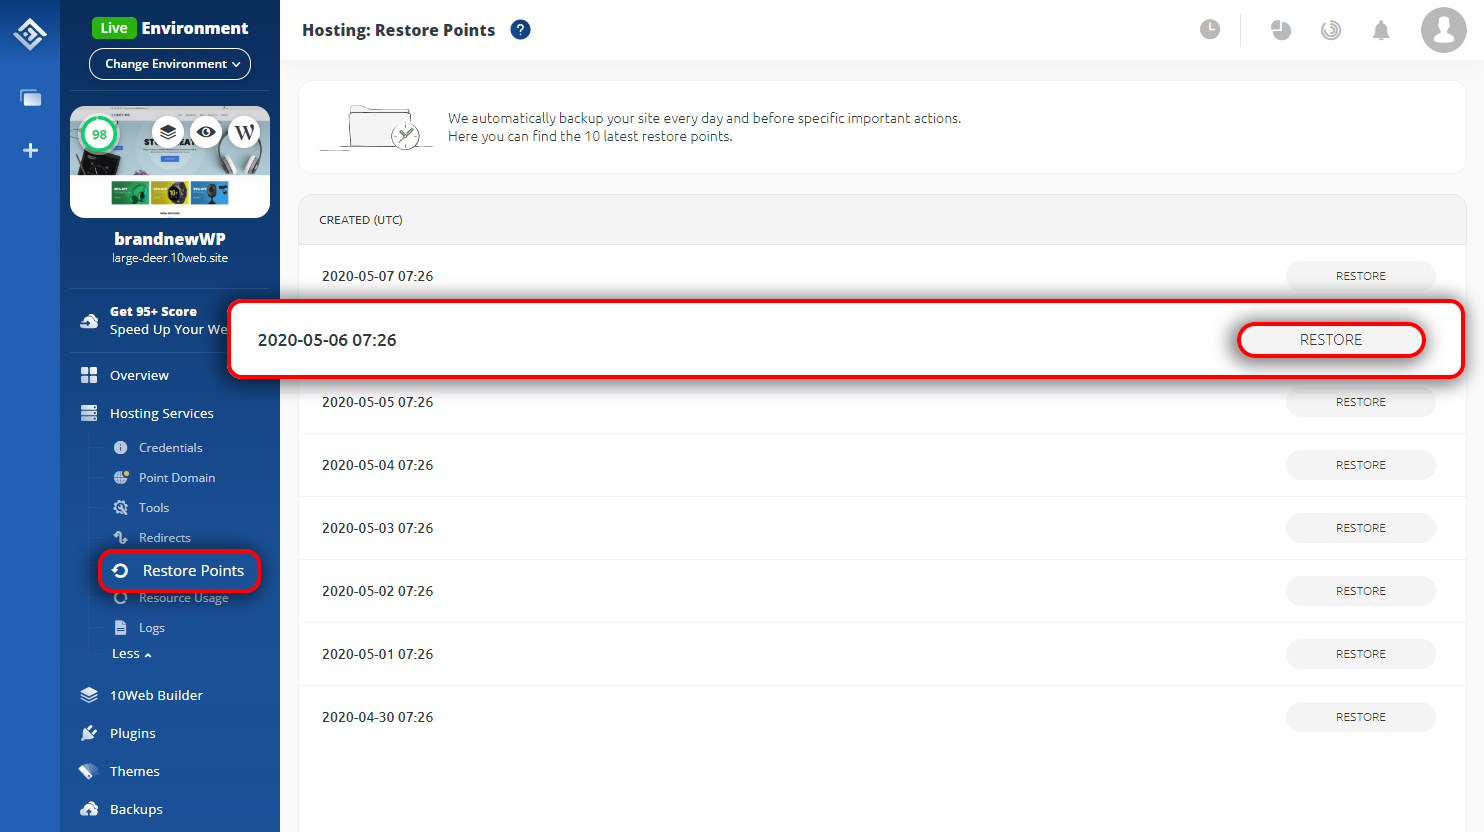The image size is (1484, 832).
Task: Open the Tools submenu item
Action: click(154, 508)
